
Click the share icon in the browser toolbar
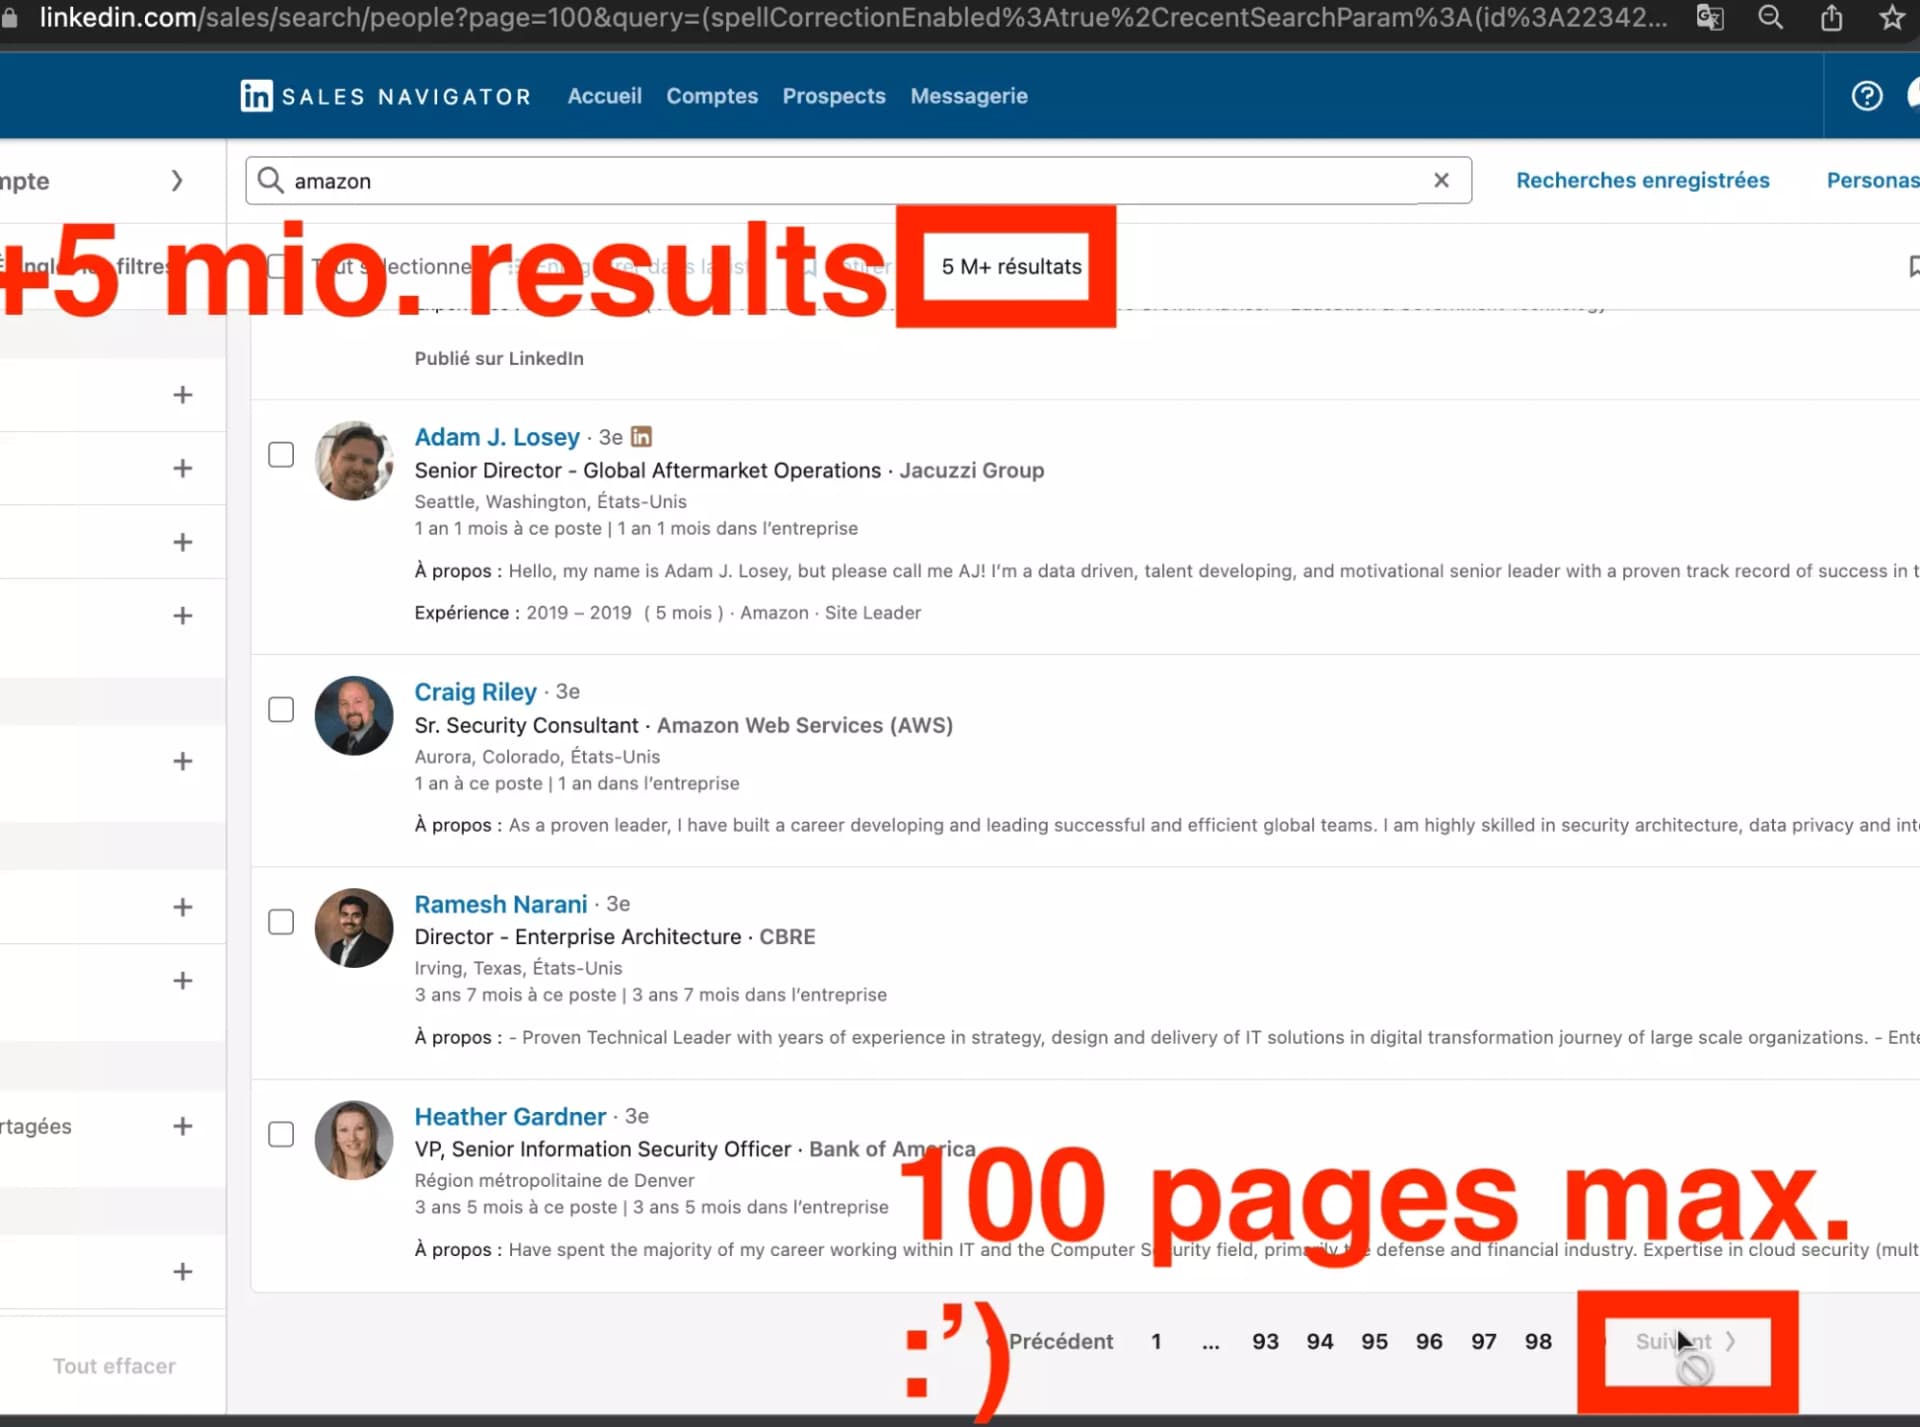1831,18
